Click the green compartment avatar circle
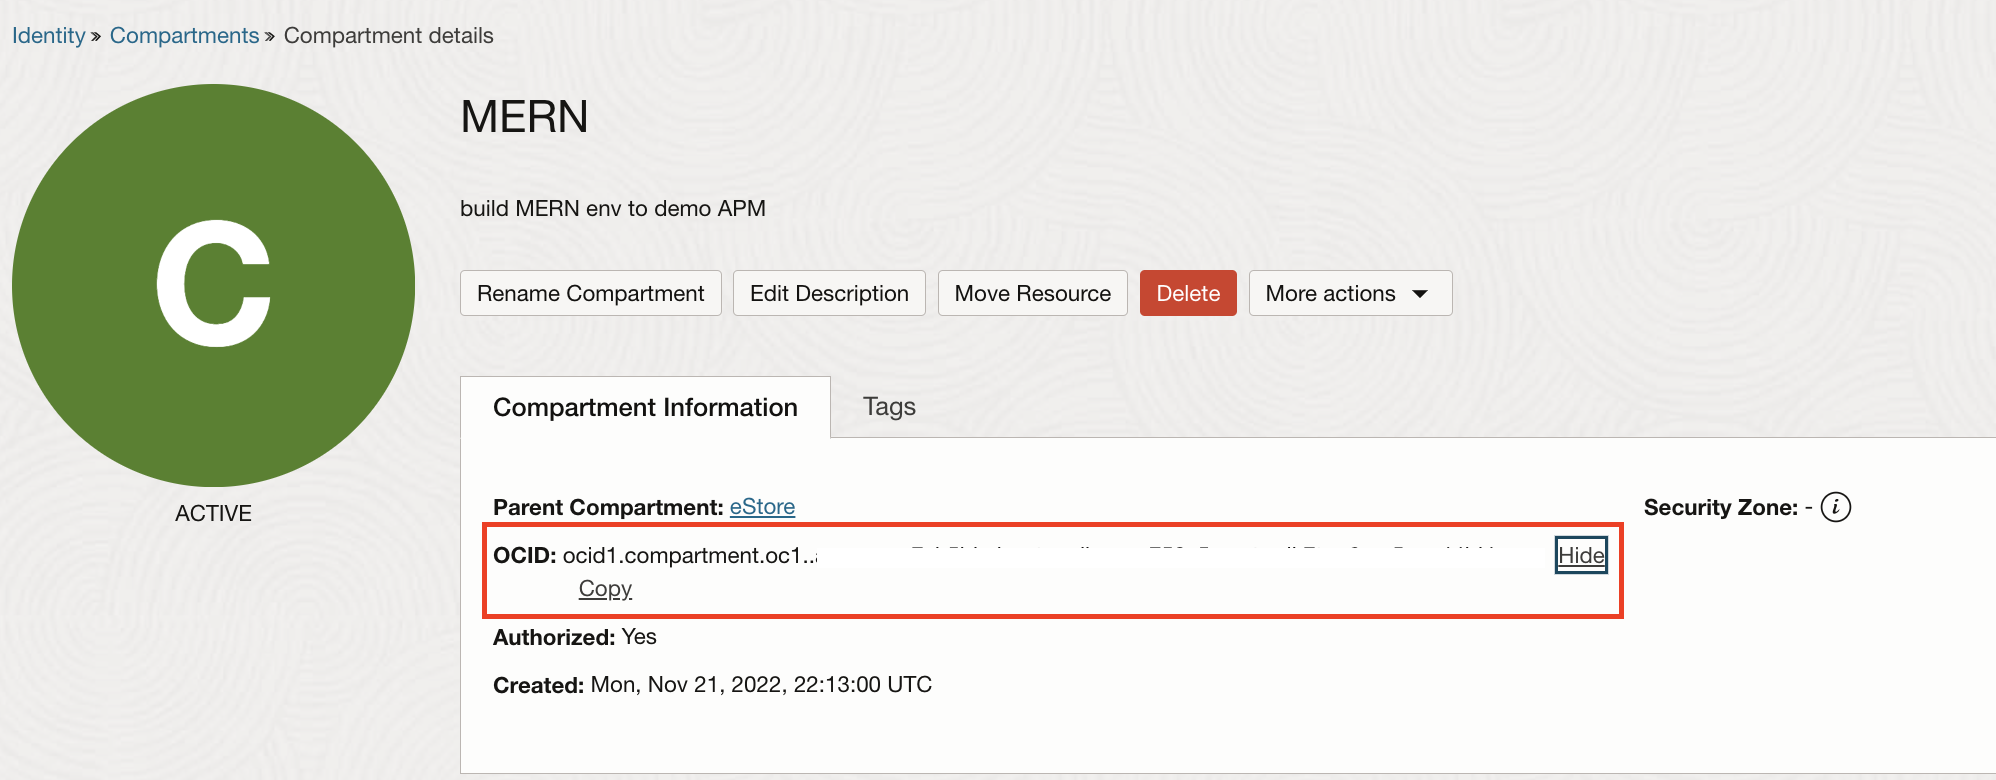 [213, 285]
